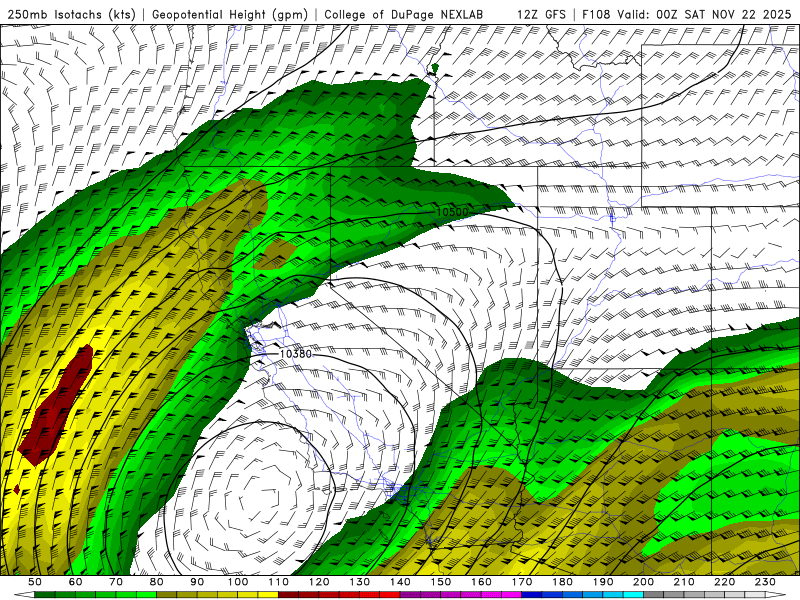Click the 10380 height contour label

[x=296, y=354]
